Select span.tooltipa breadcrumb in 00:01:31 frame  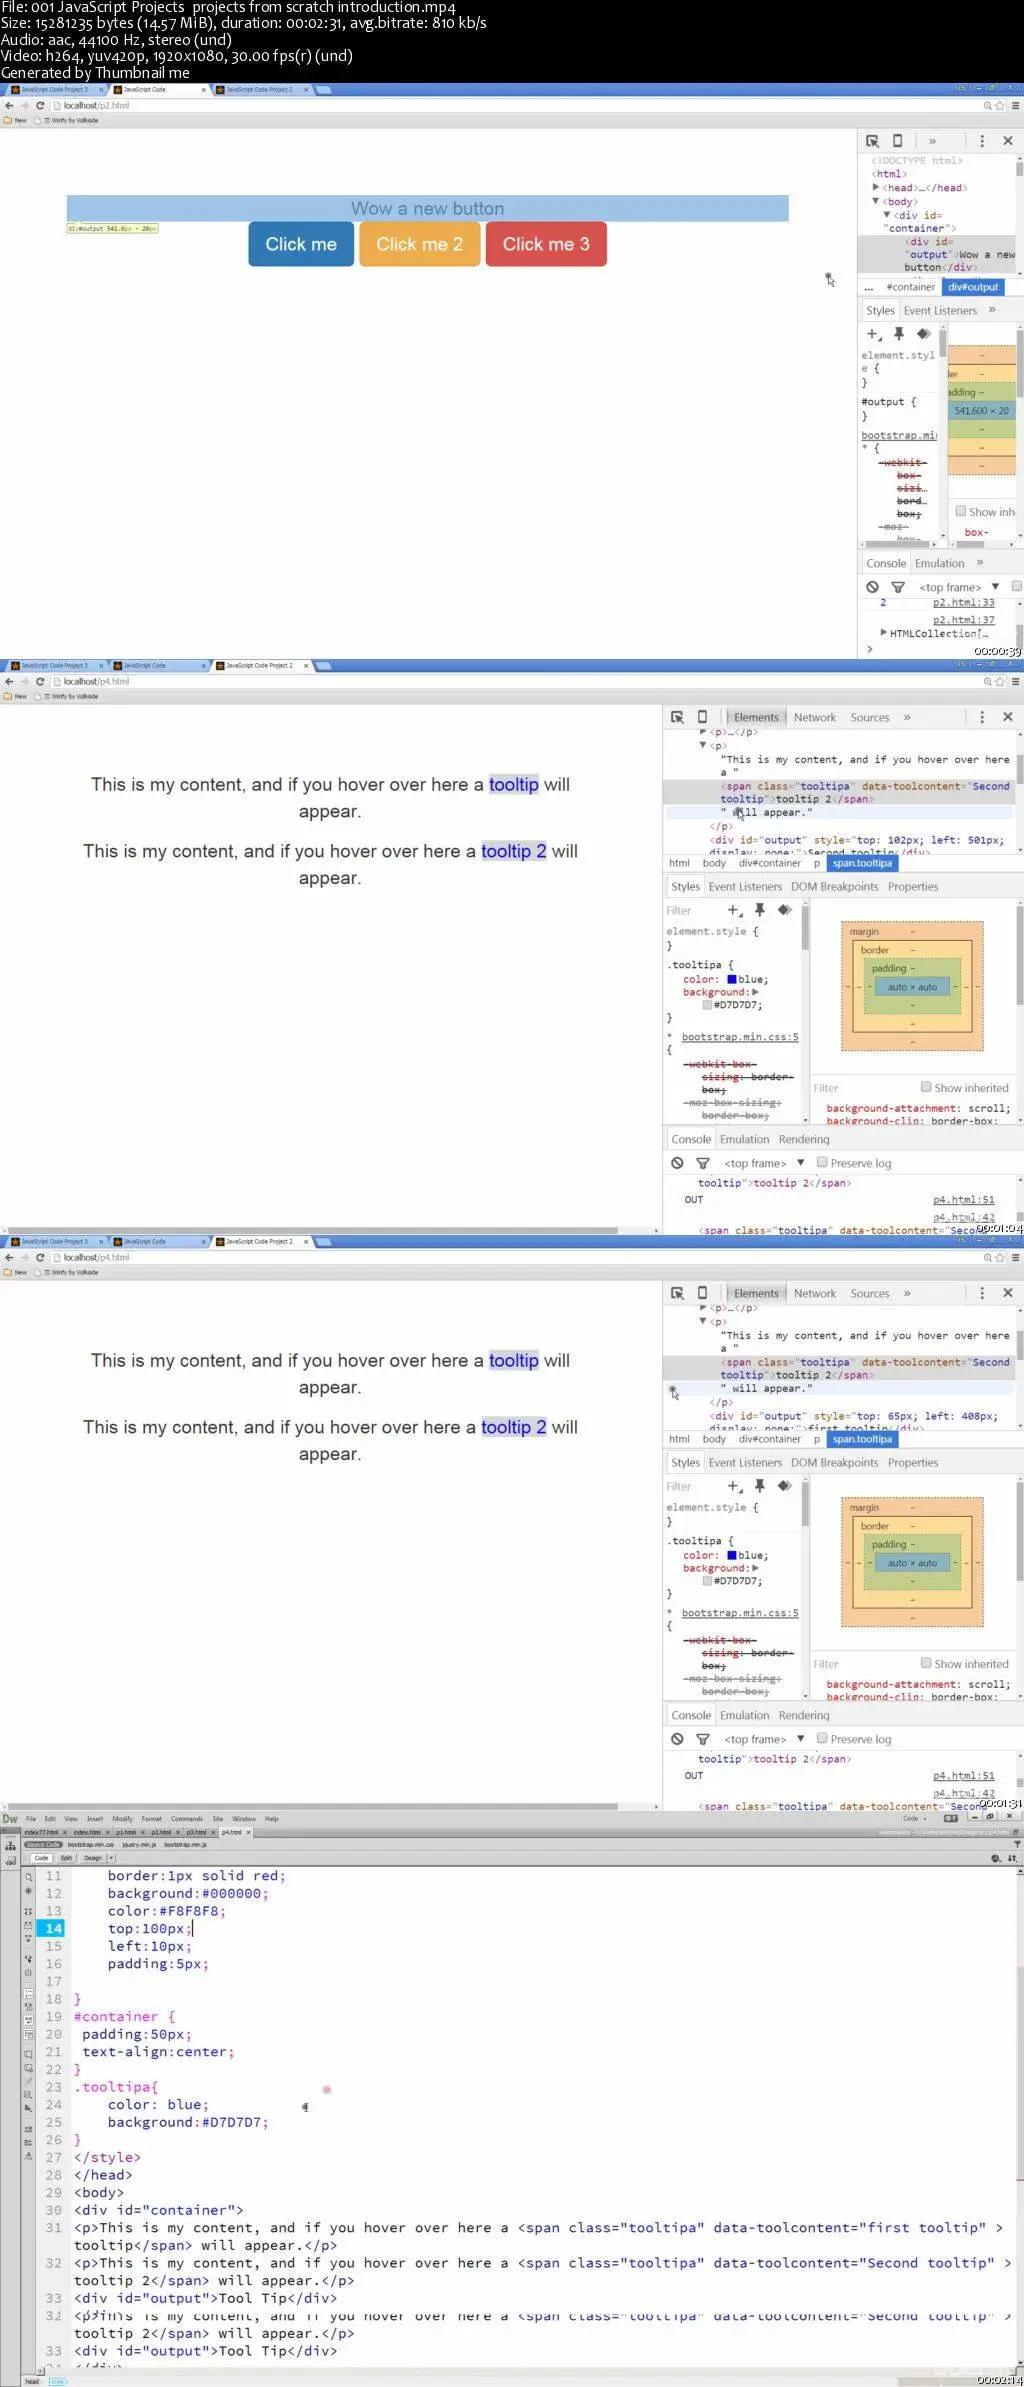[x=862, y=1439]
